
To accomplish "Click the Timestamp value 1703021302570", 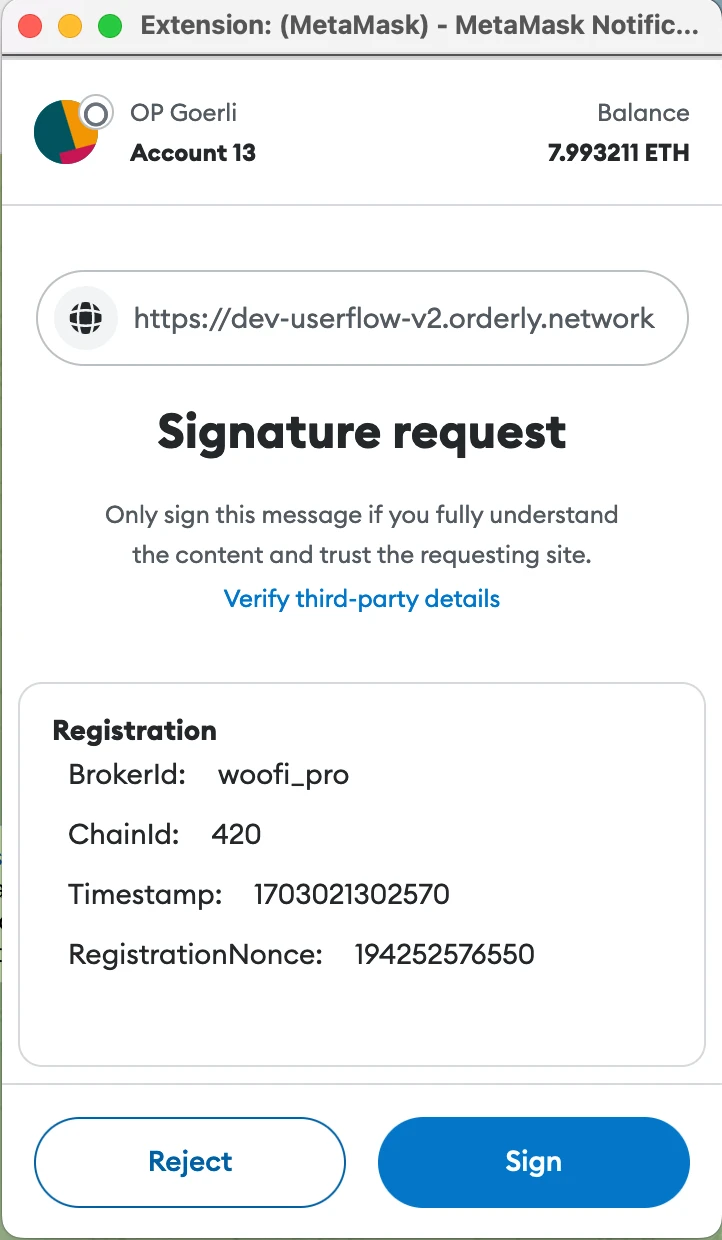I will [x=352, y=894].
